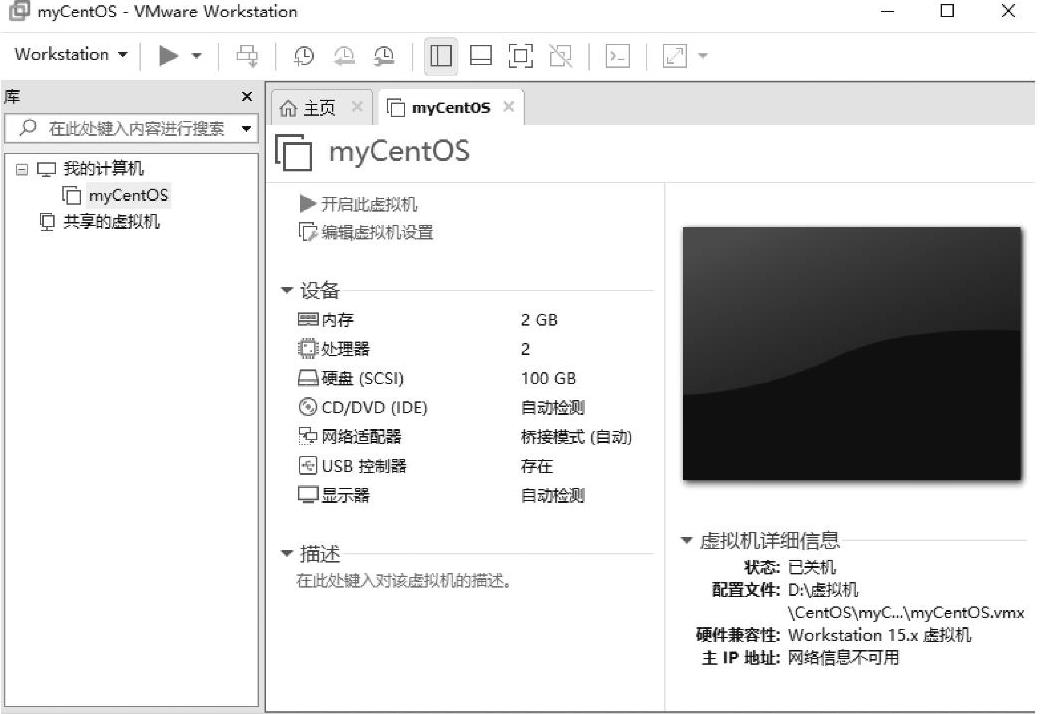Viewport: 1040px width, 714px height.
Task: Click the computer icon beside 我的计算机
Action: coord(46,169)
